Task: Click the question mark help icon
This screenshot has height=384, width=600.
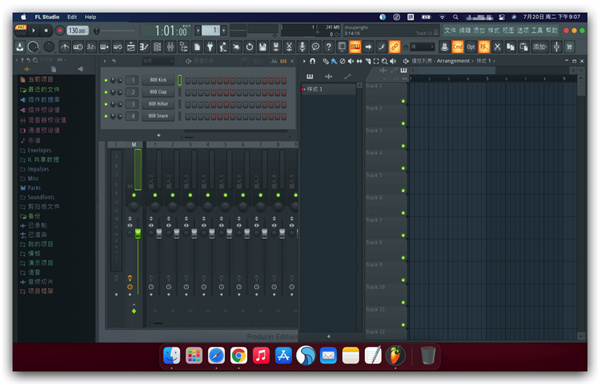Action: (x=329, y=47)
